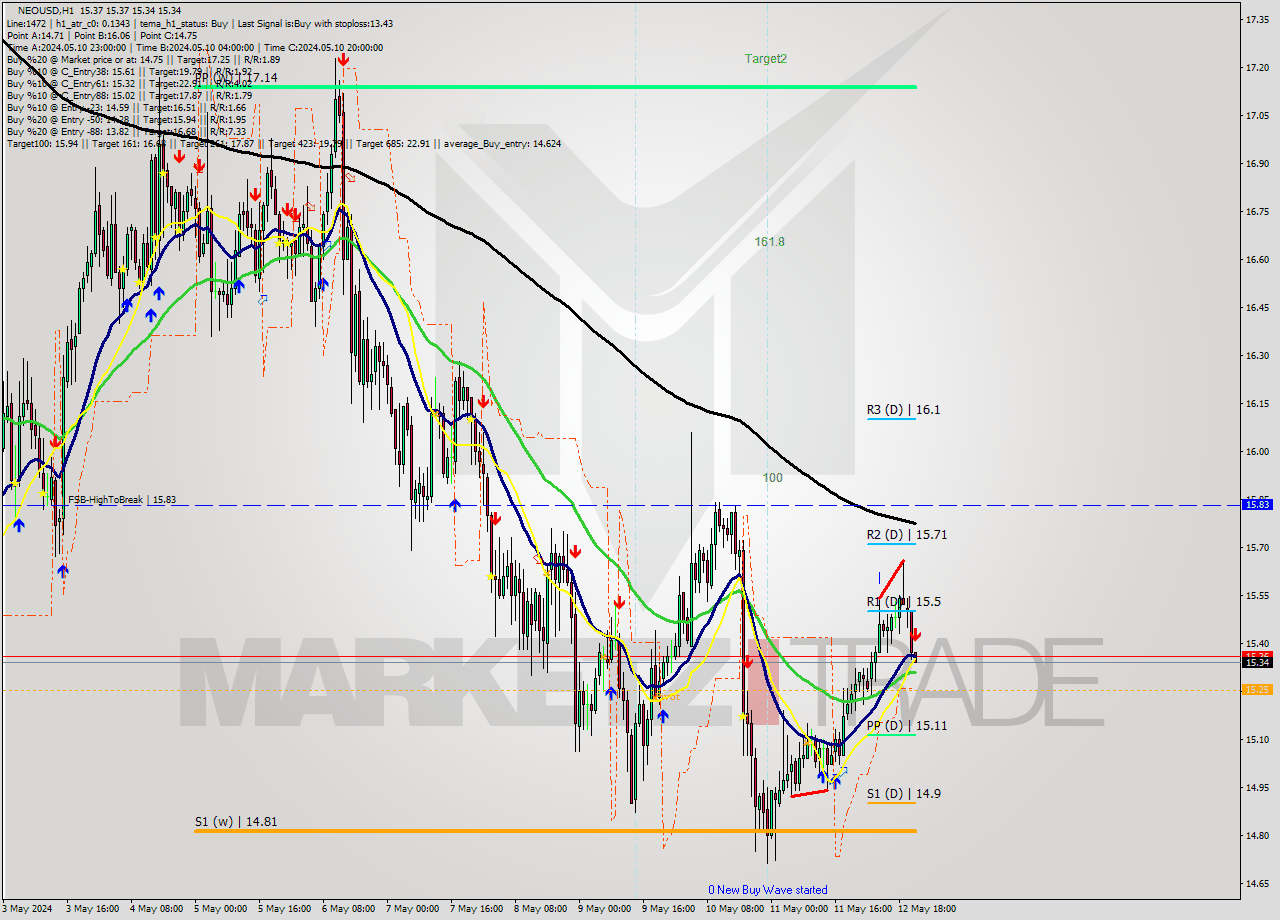This screenshot has height=920, width=1280.
Task: Click the thick orange S1 weekly support line
Action: click(x=555, y=831)
